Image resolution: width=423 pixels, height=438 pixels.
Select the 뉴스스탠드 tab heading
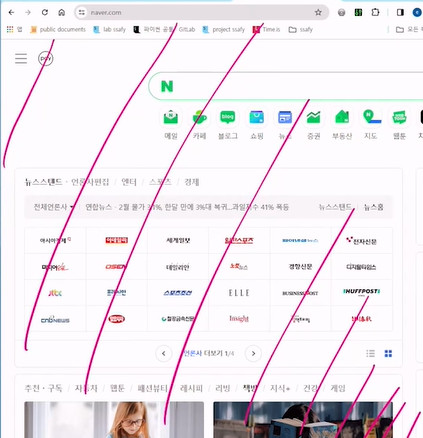[44, 182]
